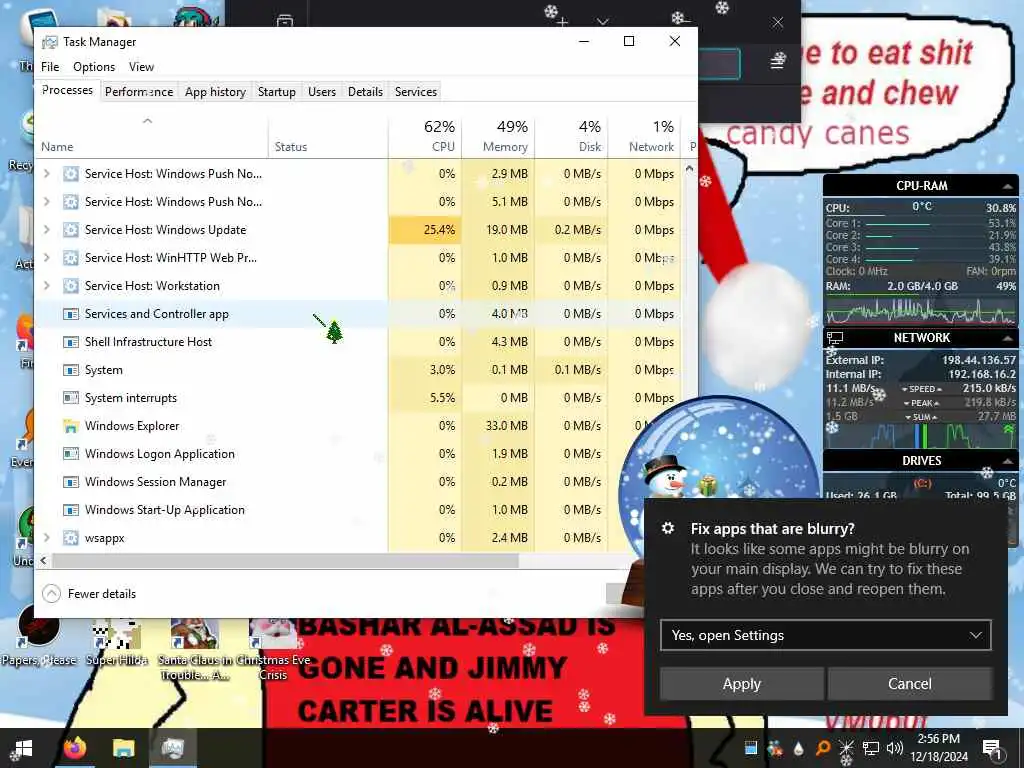
Task: Open the Options menu in Task Manager
Action: tap(94, 67)
